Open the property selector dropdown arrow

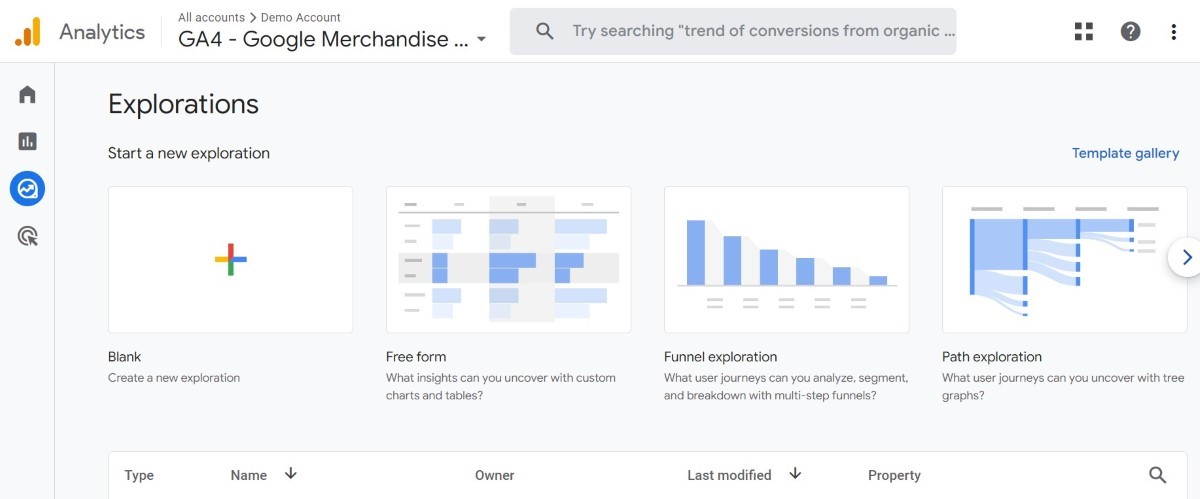(x=481, y=40)
